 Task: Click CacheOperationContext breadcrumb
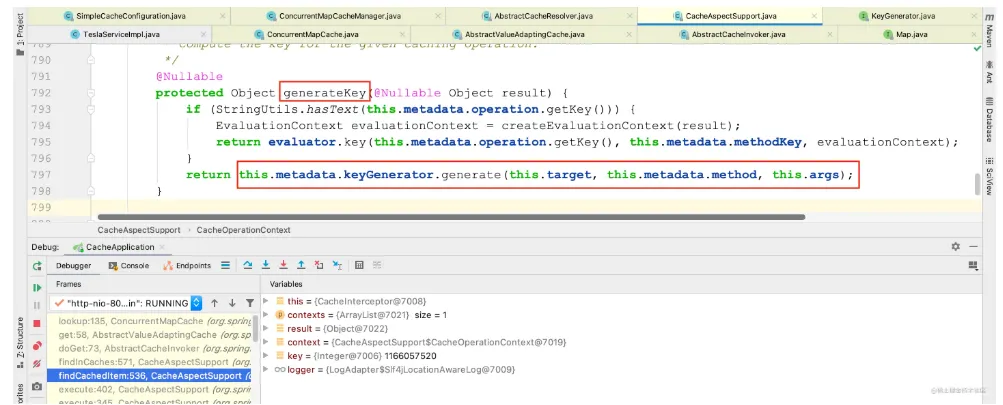(244, 230)
